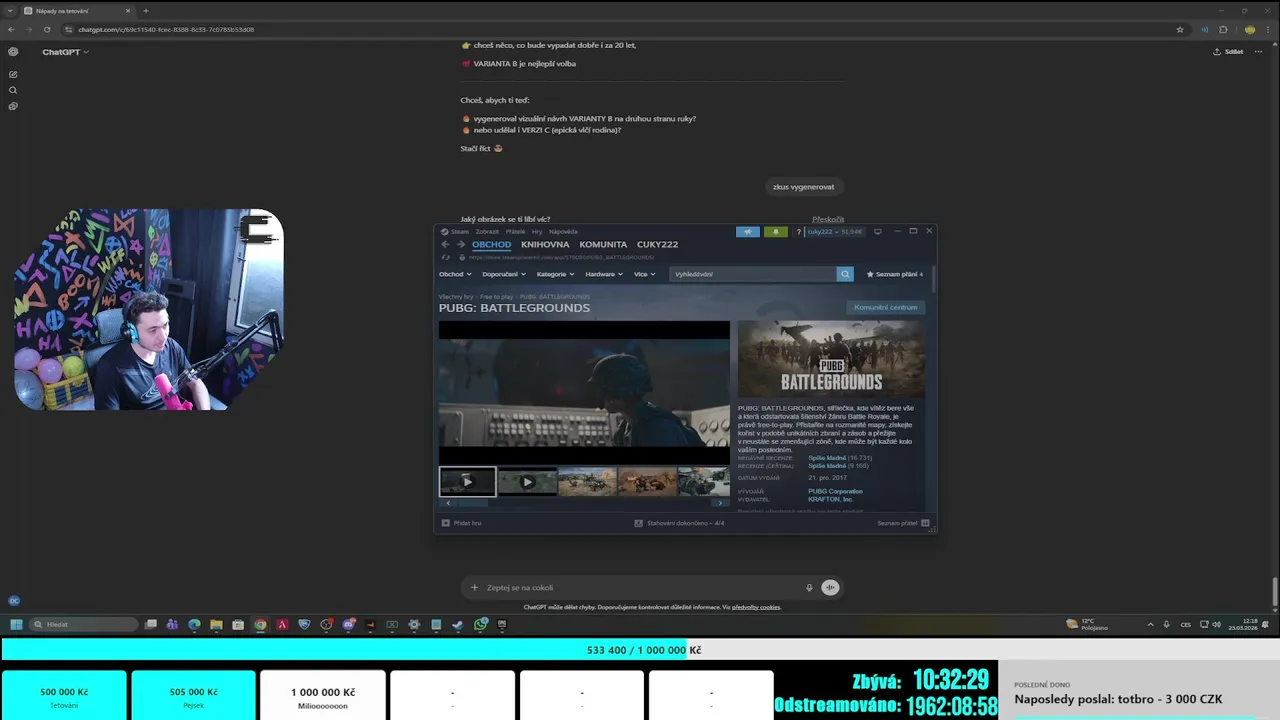Click ChatGPT dictate microphone icon
1280x720 pixels.
[809, 588]
